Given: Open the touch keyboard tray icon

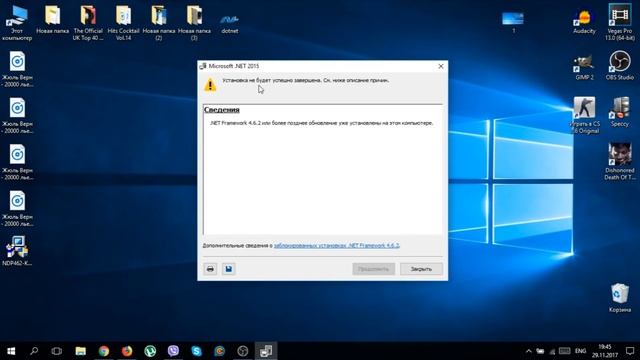Looking at the screenshot, I should click(564, 351).
